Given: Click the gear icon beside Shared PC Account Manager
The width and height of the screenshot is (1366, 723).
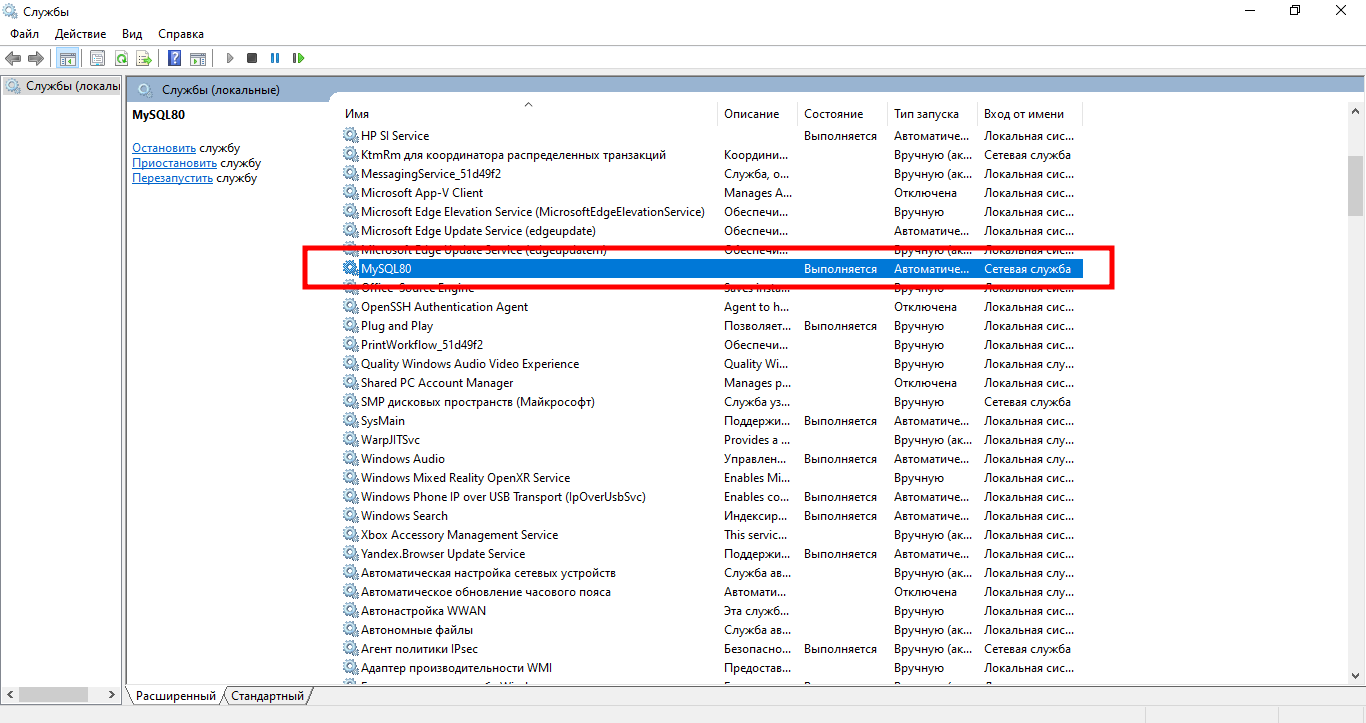Looking at the screenshot, I should [x=350, y=383].
